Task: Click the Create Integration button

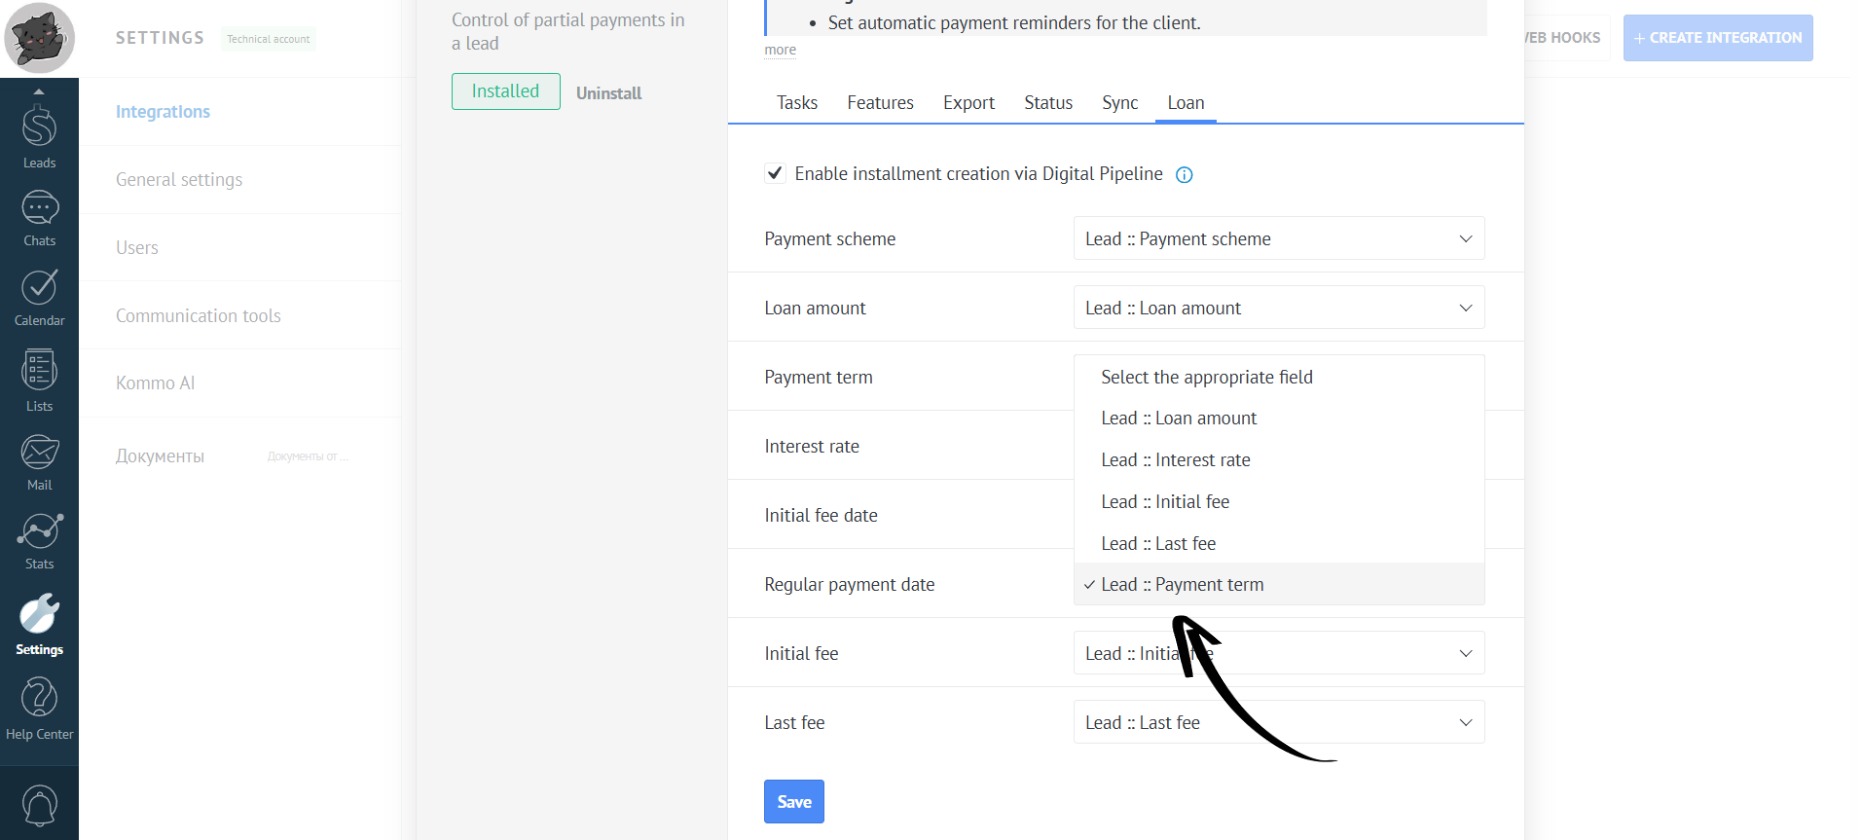Action: pyautogui.click(x=1717, y=38)
